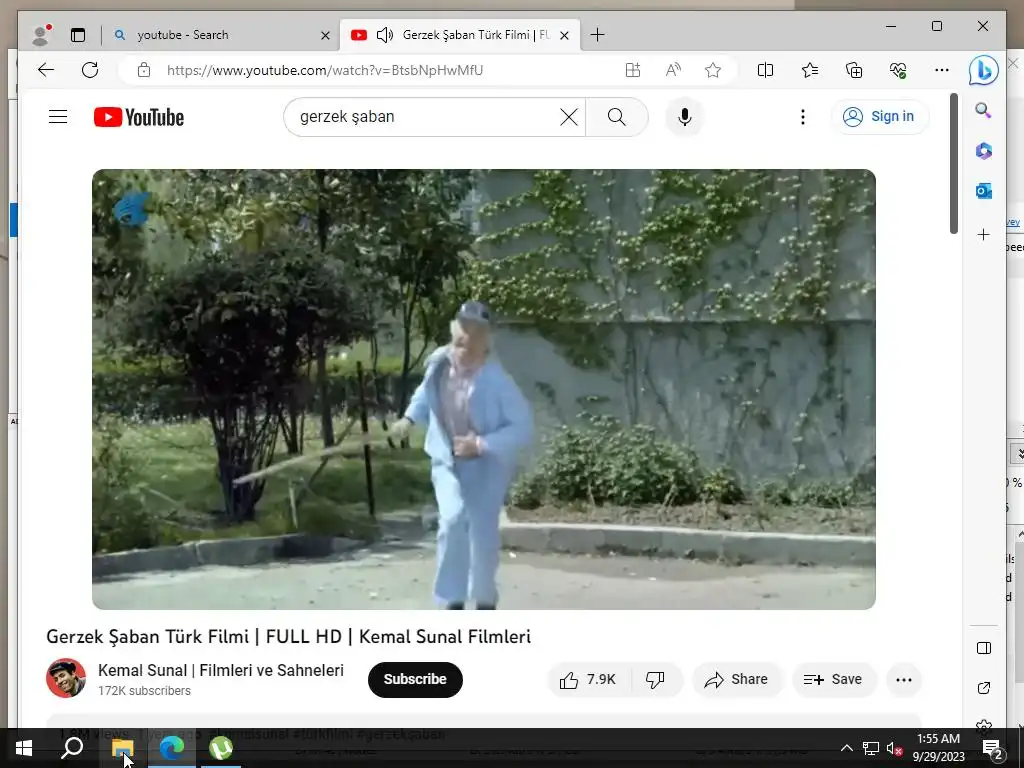Viewport: 1024px width, 768px height.
Task: Open Edge Settings and more menu
Action: click(941, 70)
